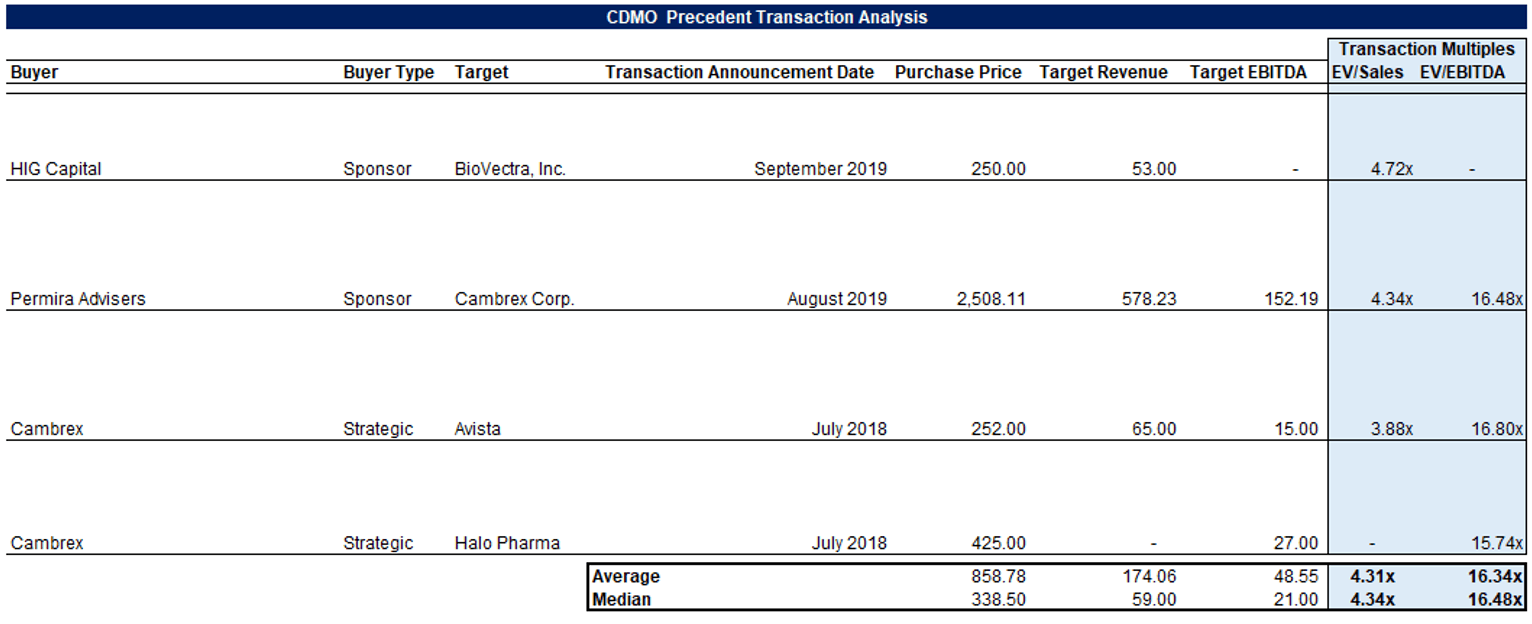Click the EV/EBITDA column header
The width and height of the screenshot is (1532, 624).
tap(1462, 72)
